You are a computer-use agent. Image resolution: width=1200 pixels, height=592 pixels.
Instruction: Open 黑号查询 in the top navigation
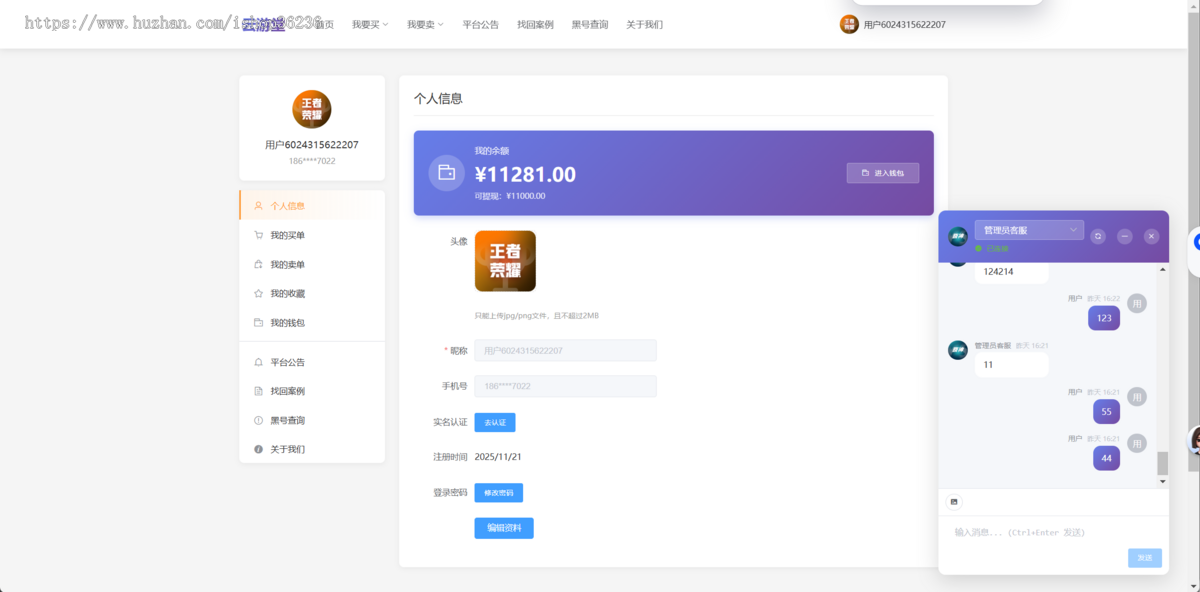click(x=590, y=24)
